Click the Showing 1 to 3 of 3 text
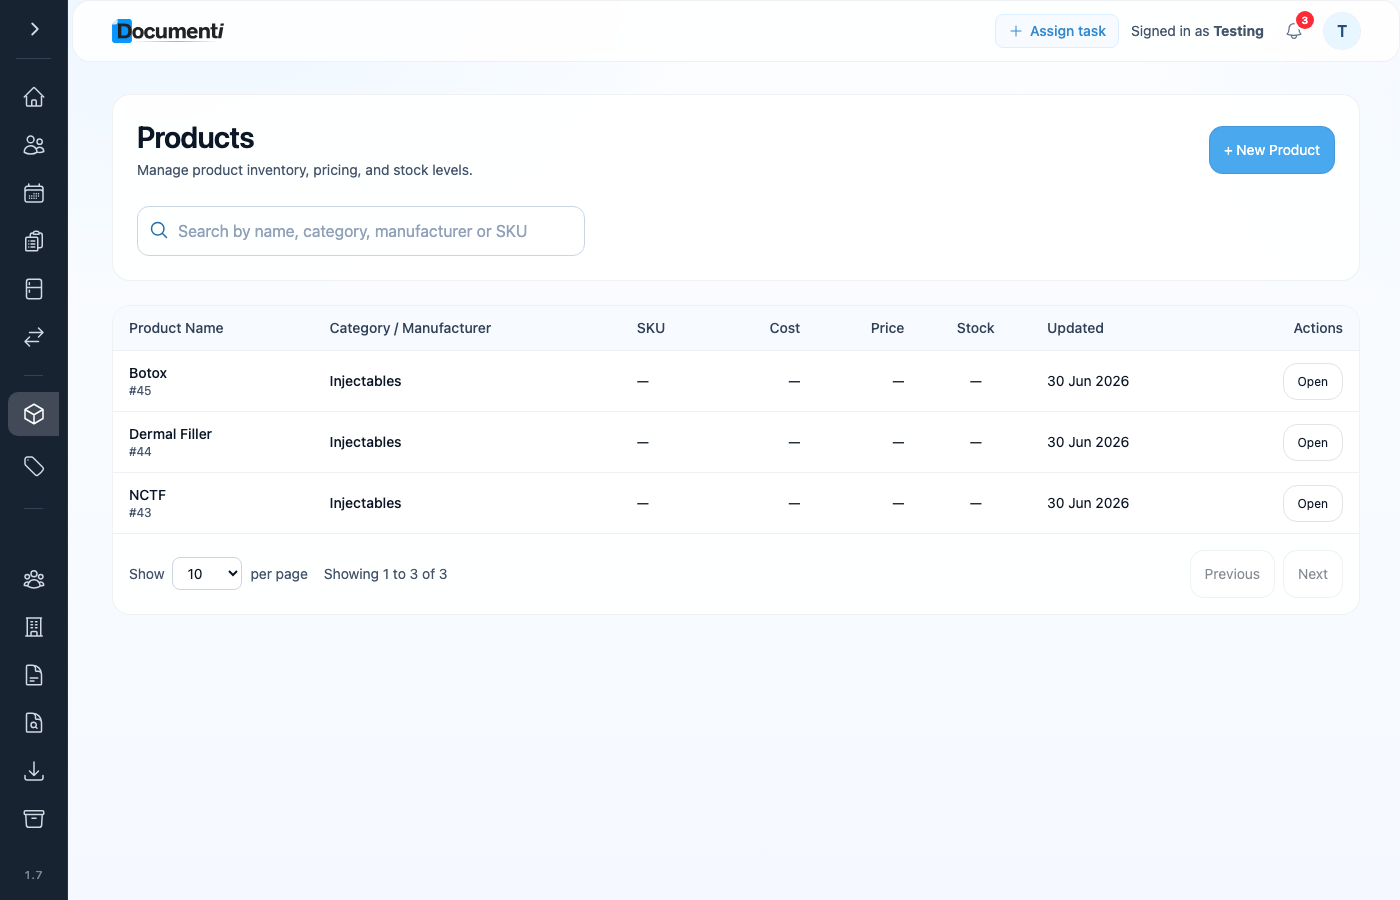 pyautogui.click(x=385, y=574)
